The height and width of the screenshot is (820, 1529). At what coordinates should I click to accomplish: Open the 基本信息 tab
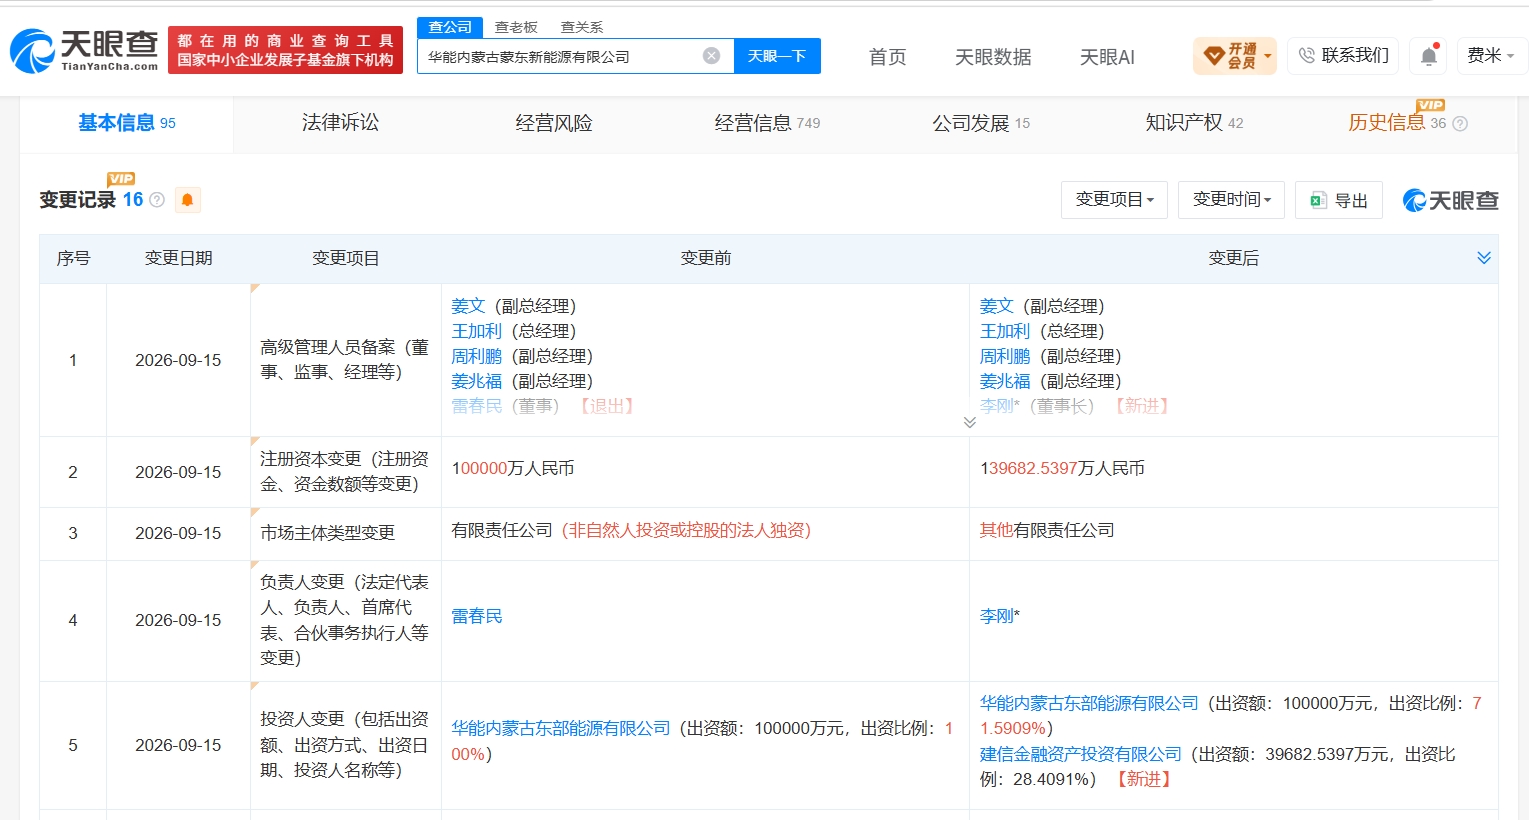[127, 123]
